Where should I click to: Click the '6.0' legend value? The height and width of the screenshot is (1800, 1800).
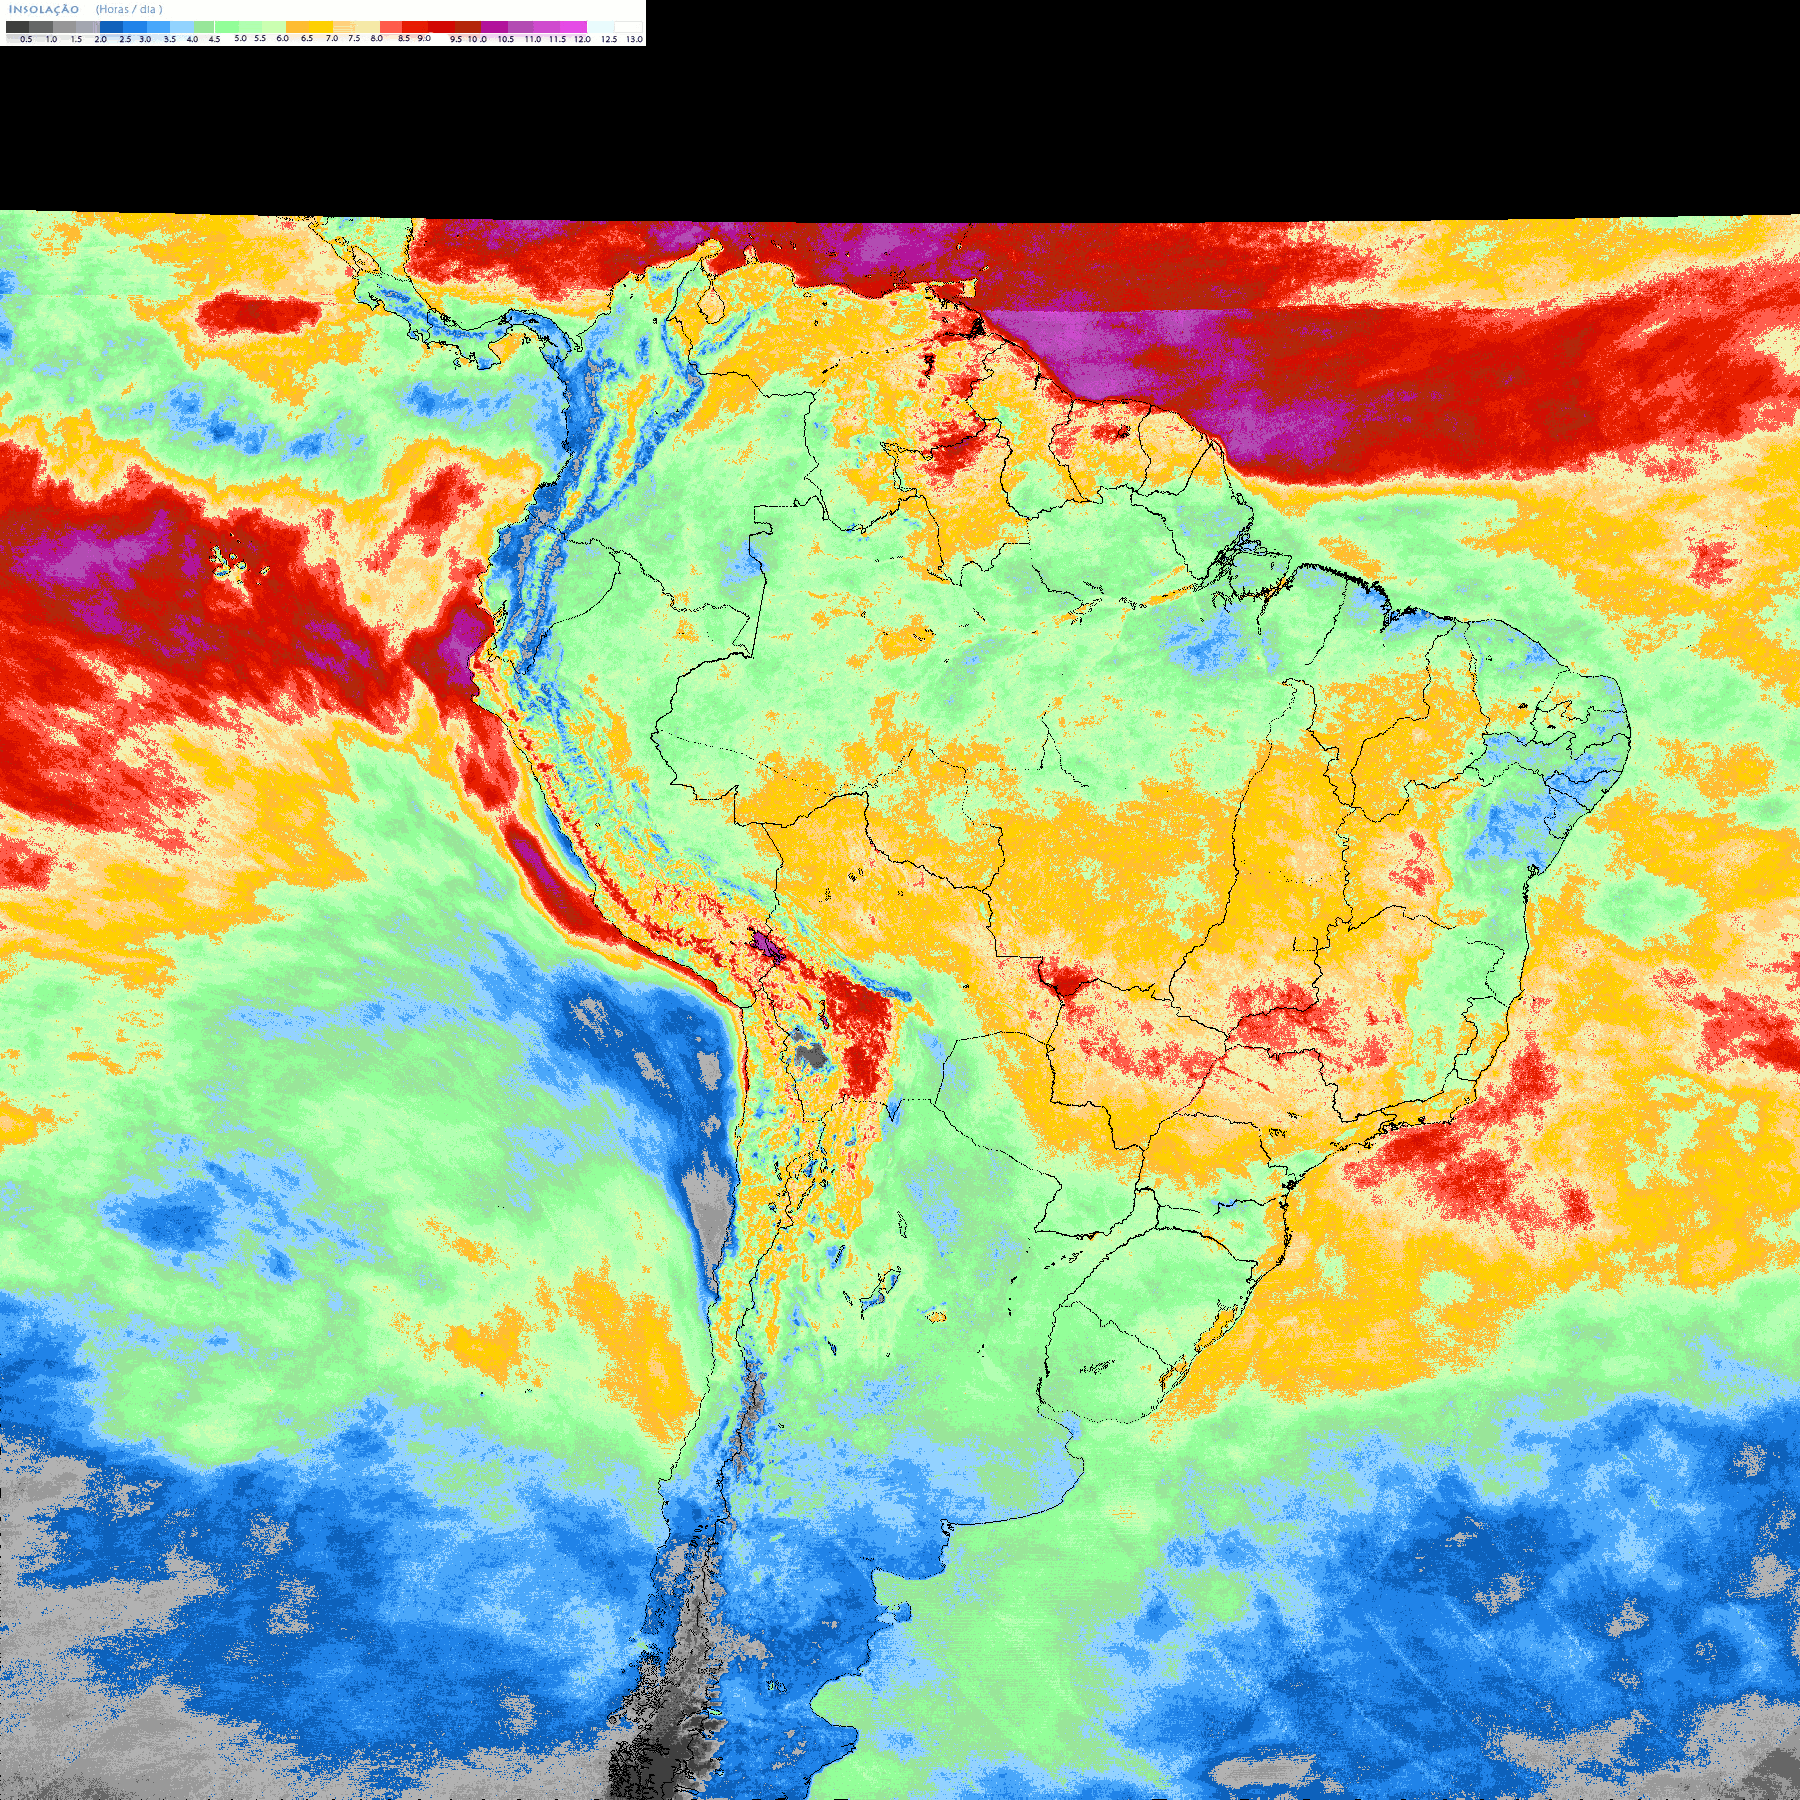point(282,38)
